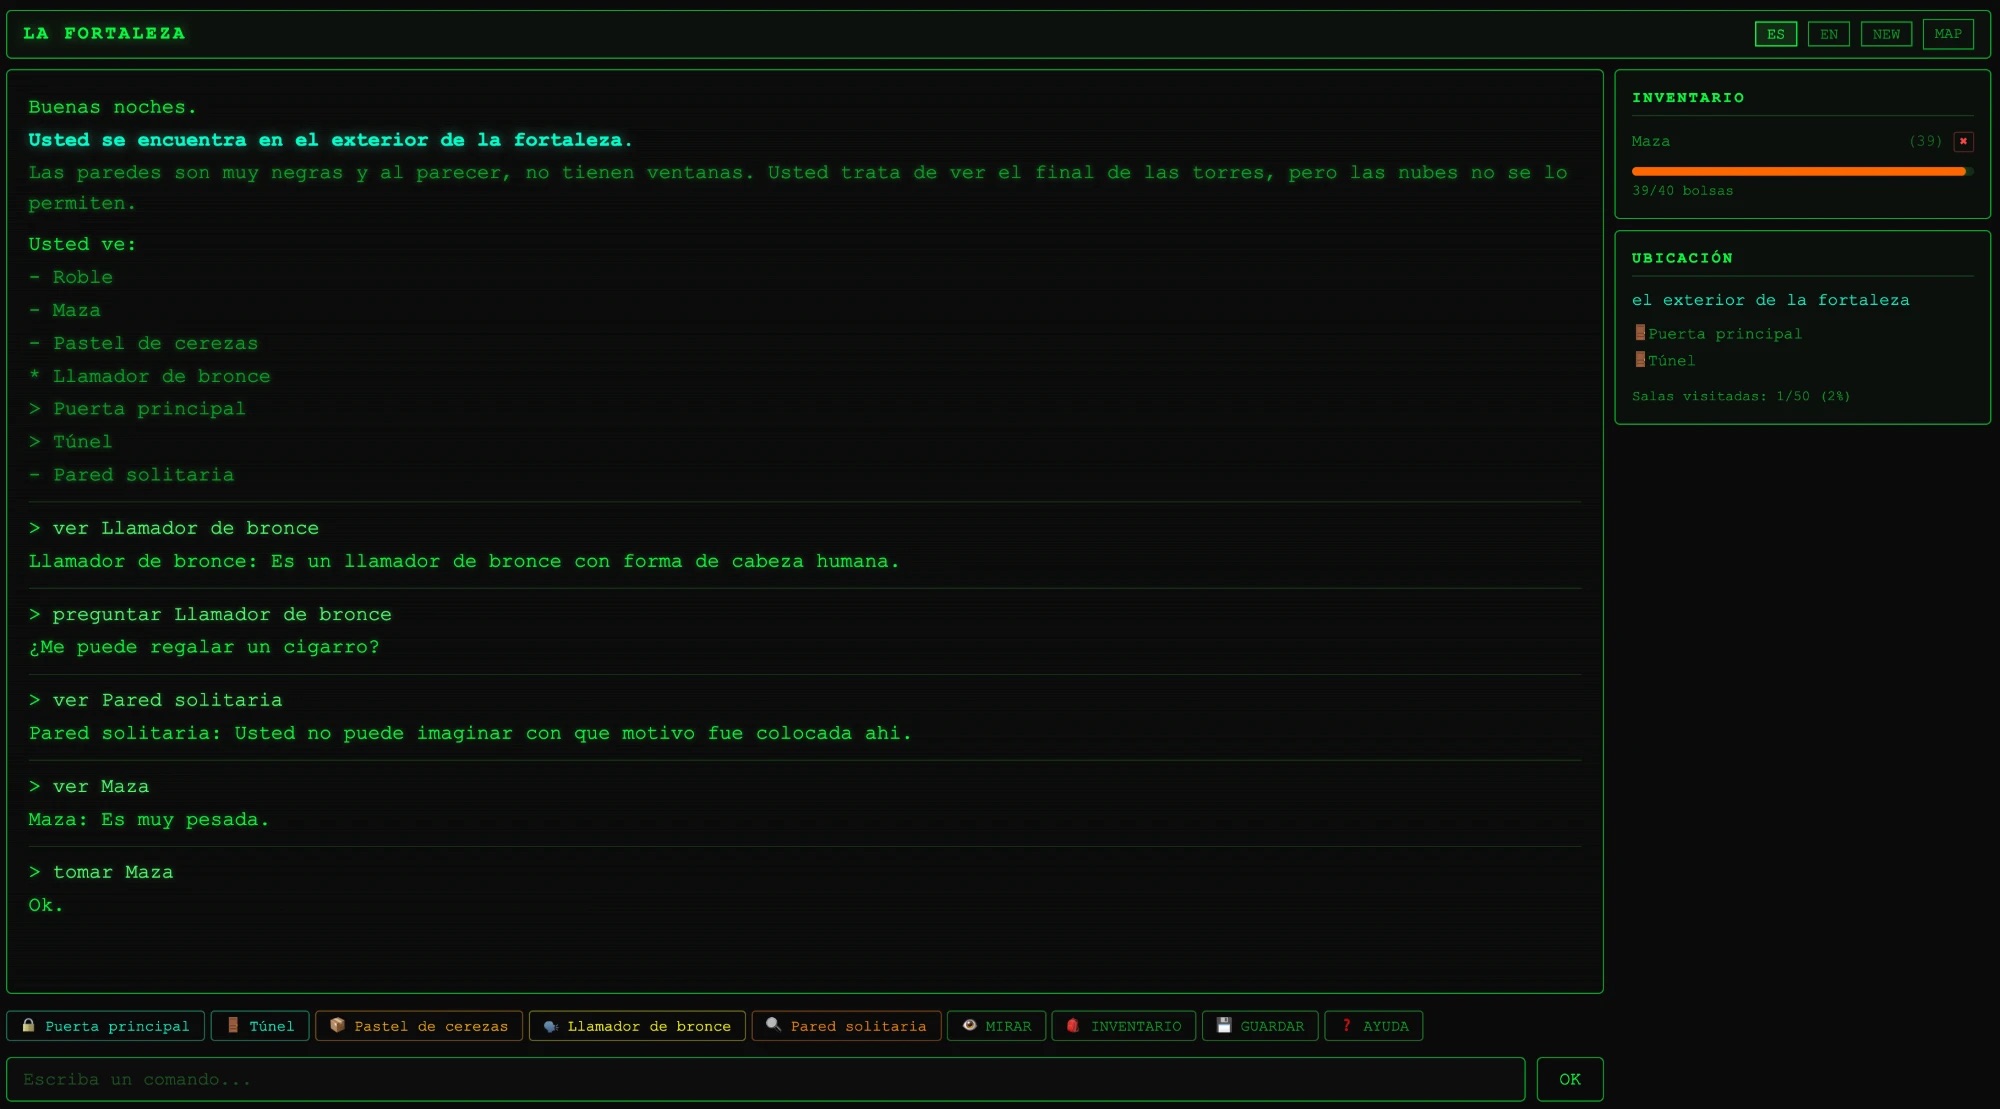Click 'Roble' in the Usted ve list

pyautogui.click(x=82, y=277)
